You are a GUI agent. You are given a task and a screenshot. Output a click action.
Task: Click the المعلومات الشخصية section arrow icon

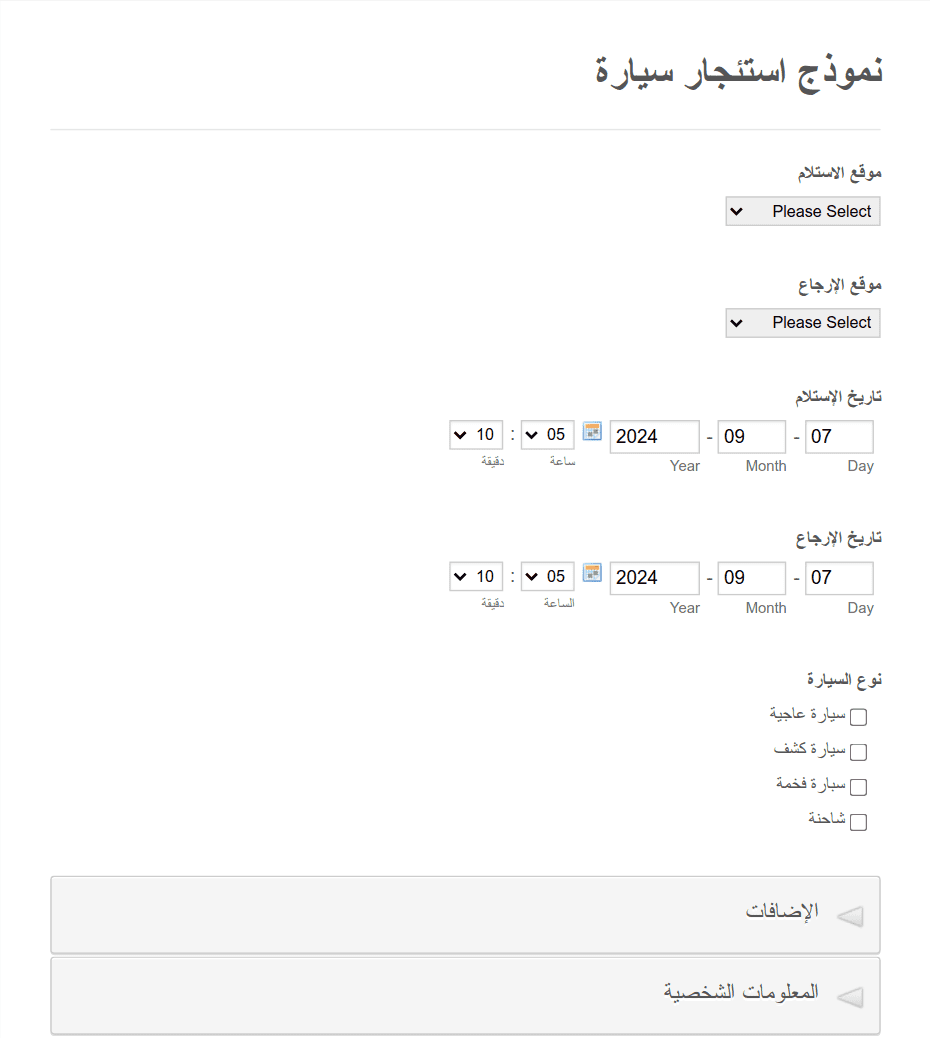coord(850,997)
